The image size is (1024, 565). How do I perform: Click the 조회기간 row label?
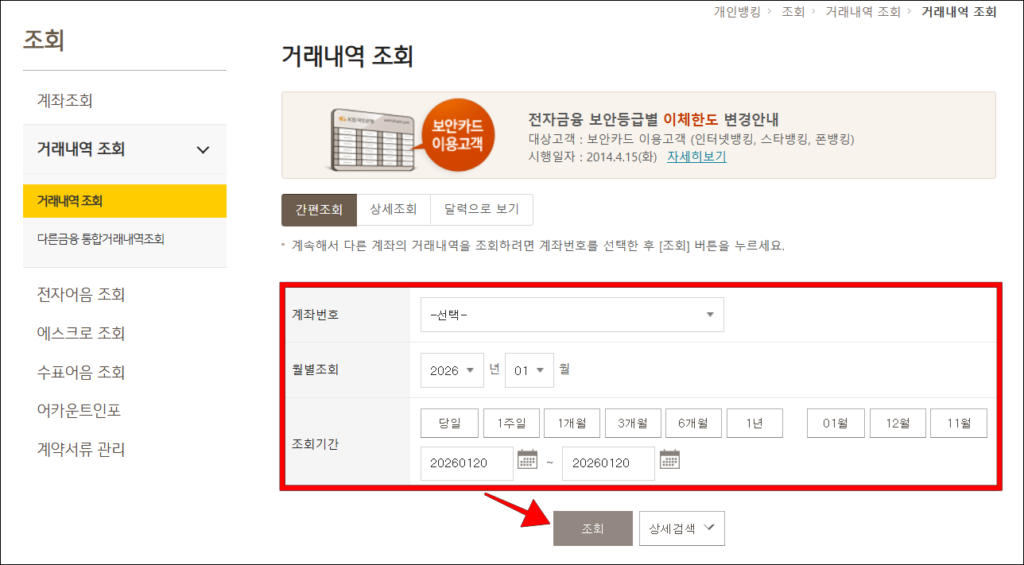[x=315, y=444]
